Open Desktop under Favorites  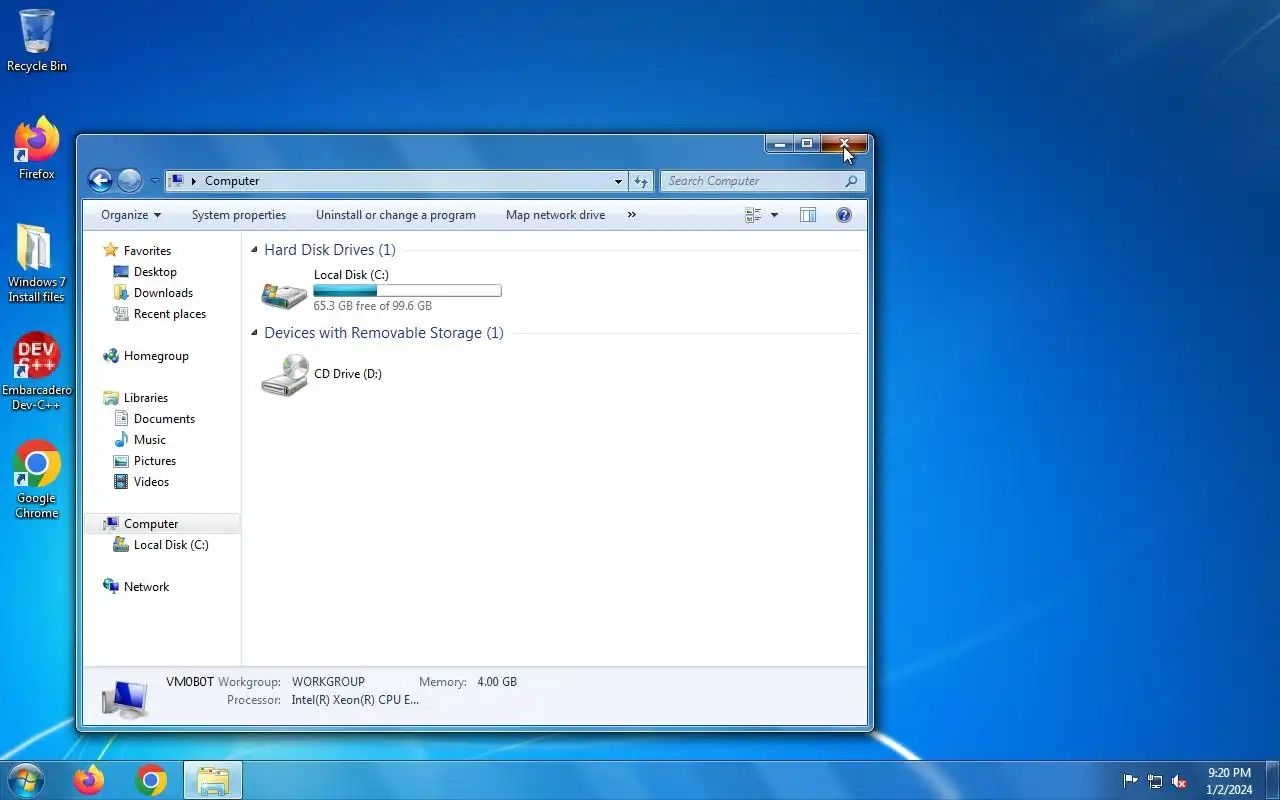click(155, 272)
